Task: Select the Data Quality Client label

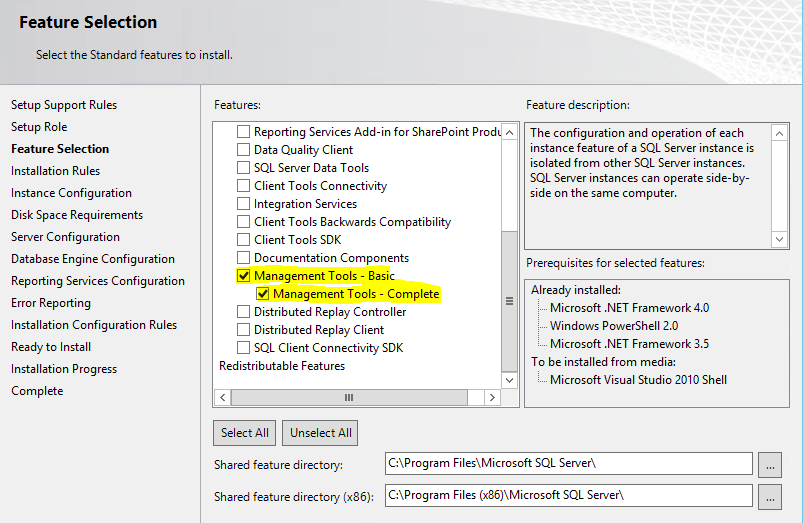Action: click(303, 150)
